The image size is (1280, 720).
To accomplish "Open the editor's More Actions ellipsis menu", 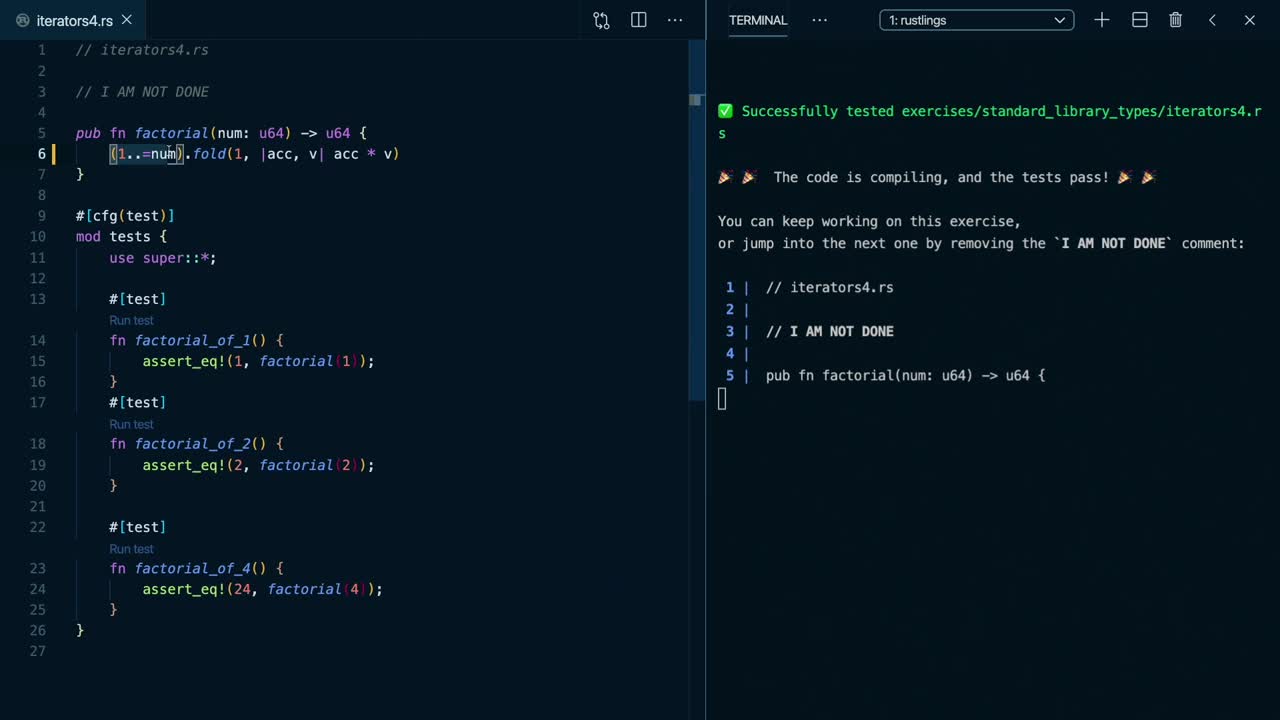I will [675, 20].
